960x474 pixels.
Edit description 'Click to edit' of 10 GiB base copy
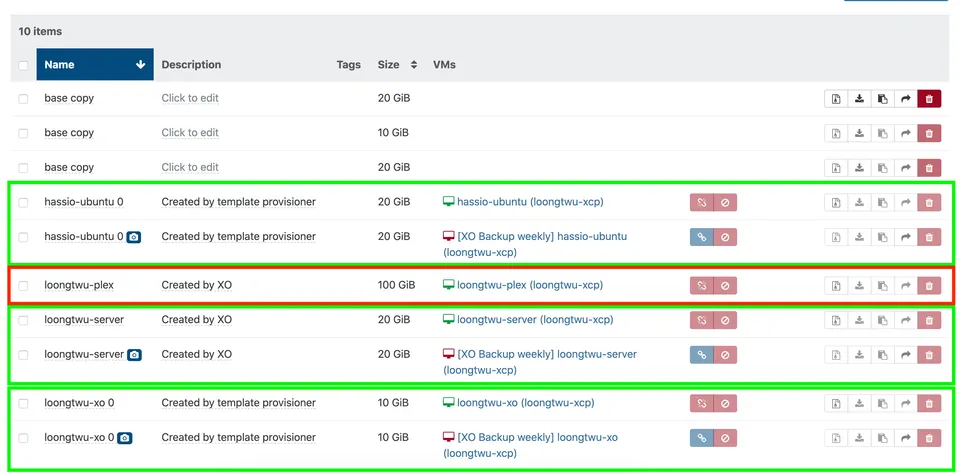tap(190, 133)
